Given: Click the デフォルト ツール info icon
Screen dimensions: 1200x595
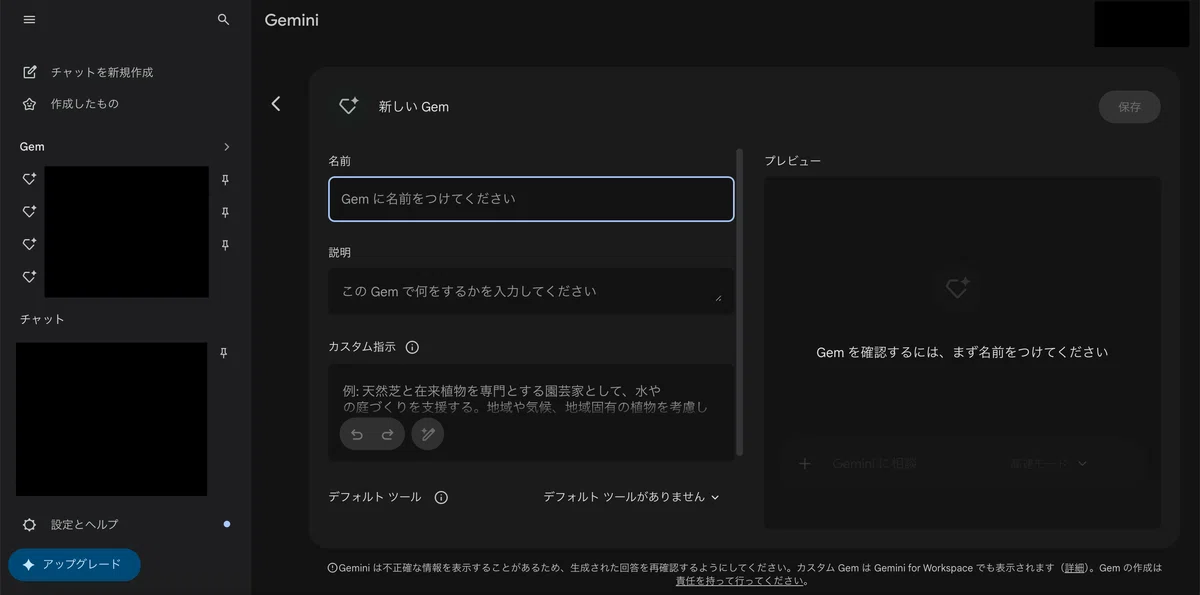Looking at the screenshot, I should (441, 497).
